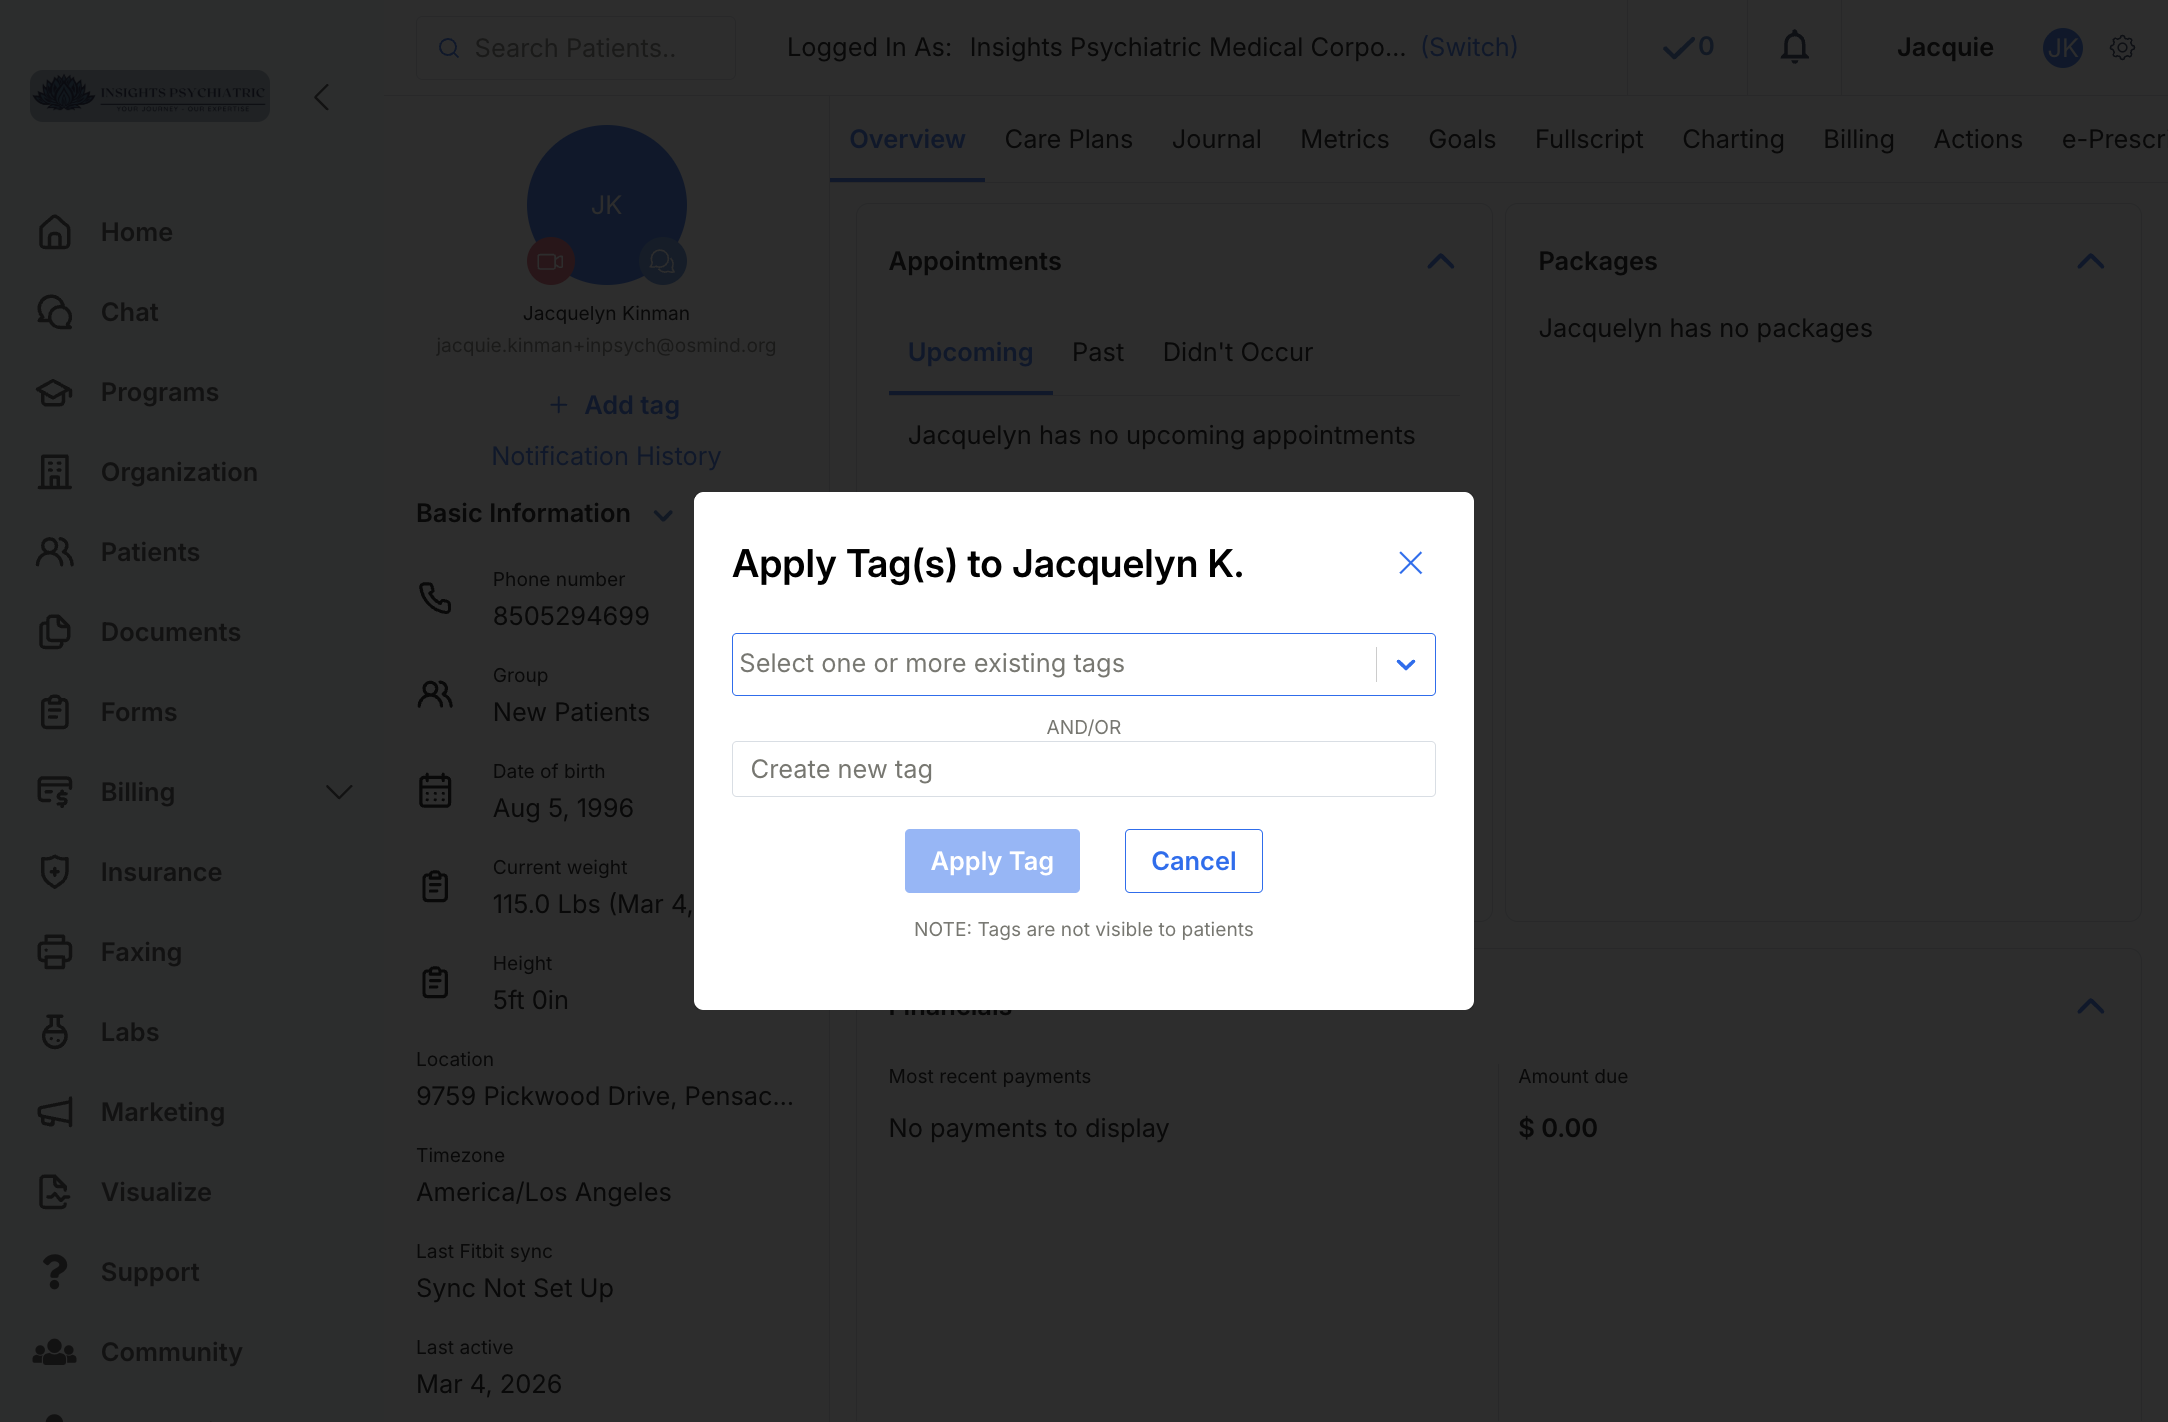Open the Community group icon

[x=55, y=1352]
